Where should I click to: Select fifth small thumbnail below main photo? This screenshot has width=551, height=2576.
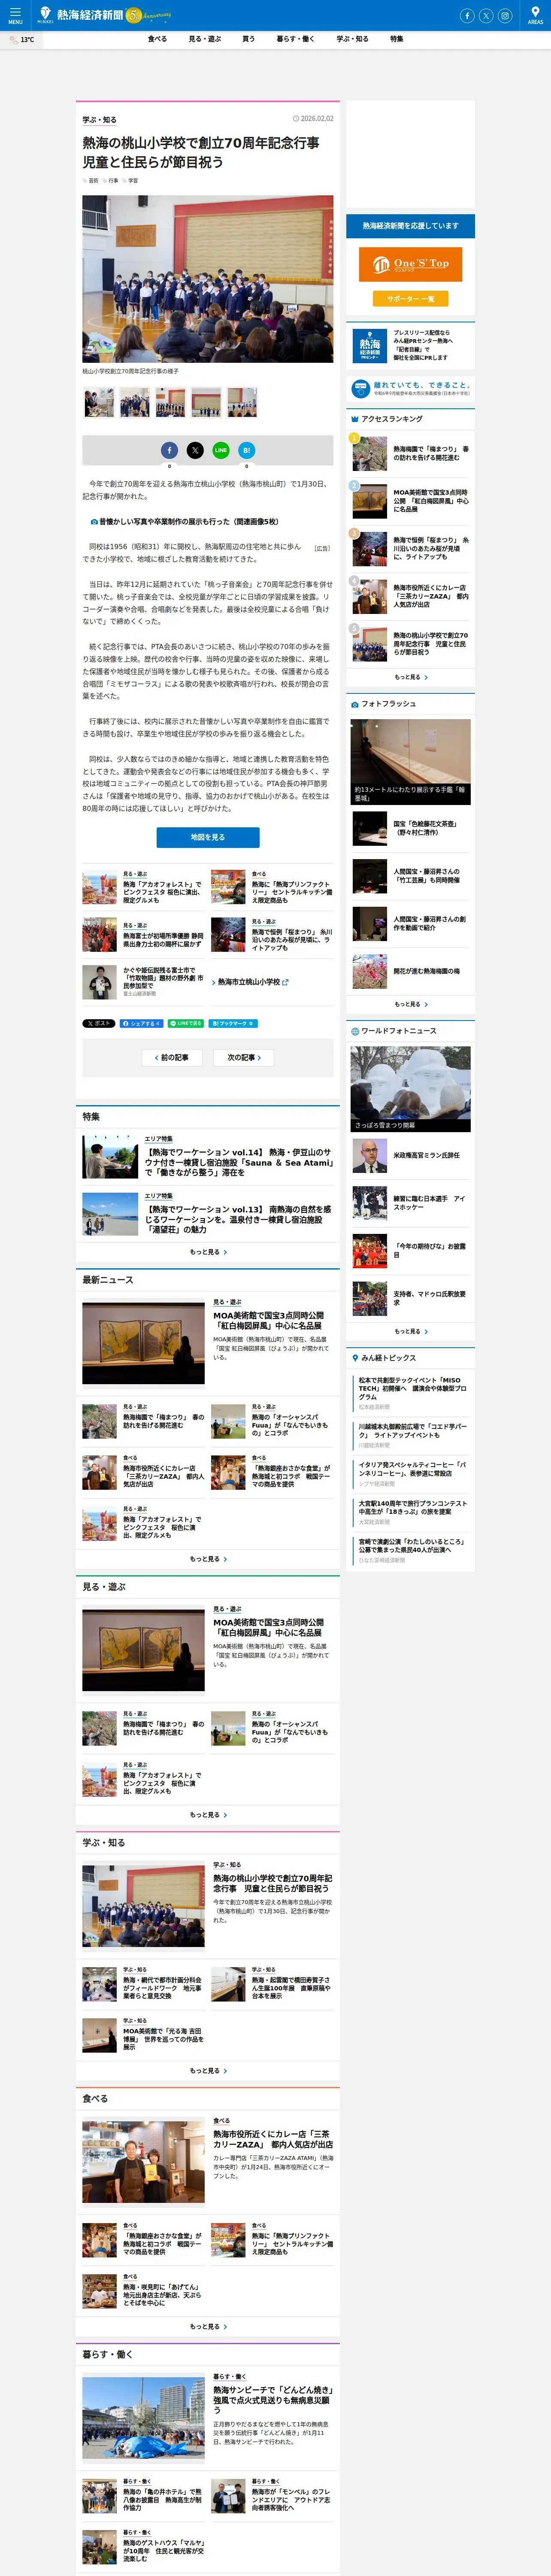pyautogui.click(x=242, y=402)
